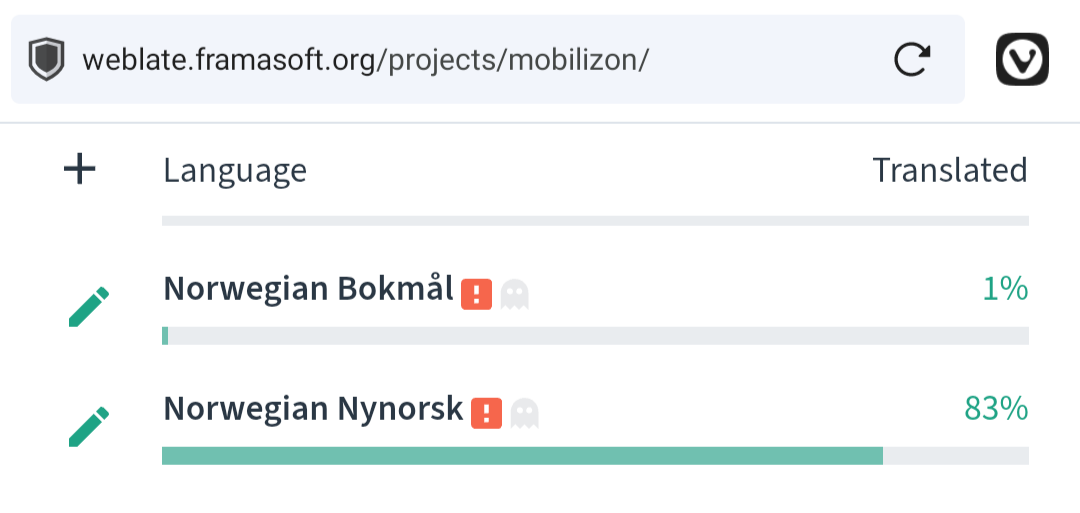
Task: Click the red alert icon beside Norwegian Bokmål
Action: (477, 294)
